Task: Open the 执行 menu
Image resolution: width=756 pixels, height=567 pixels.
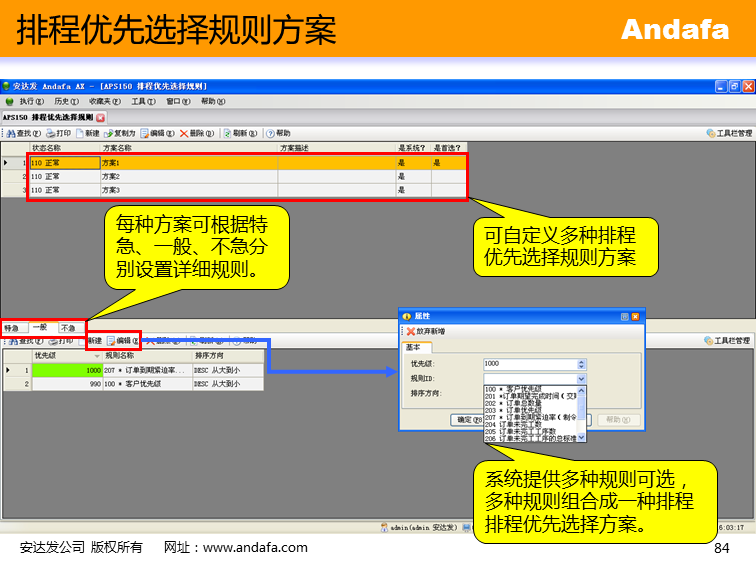Action: click(x=31, y=101)
